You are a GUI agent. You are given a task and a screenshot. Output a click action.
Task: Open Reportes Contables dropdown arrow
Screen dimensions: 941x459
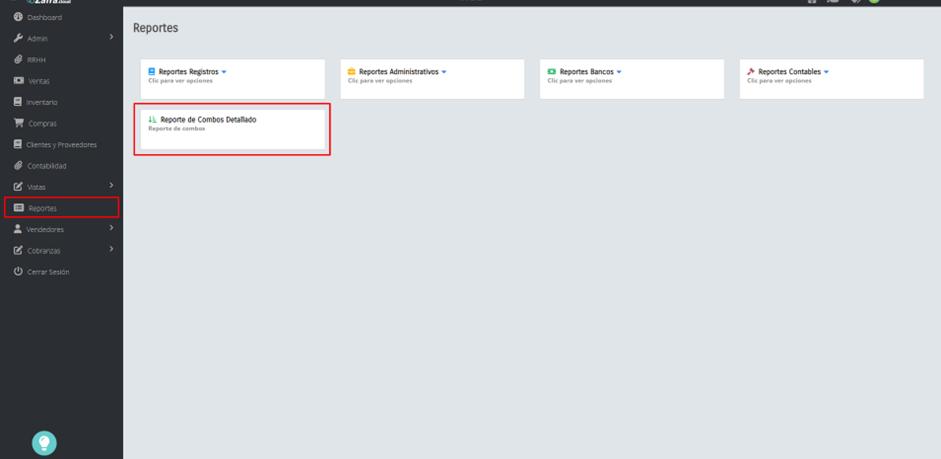click(x=826, y=72)
